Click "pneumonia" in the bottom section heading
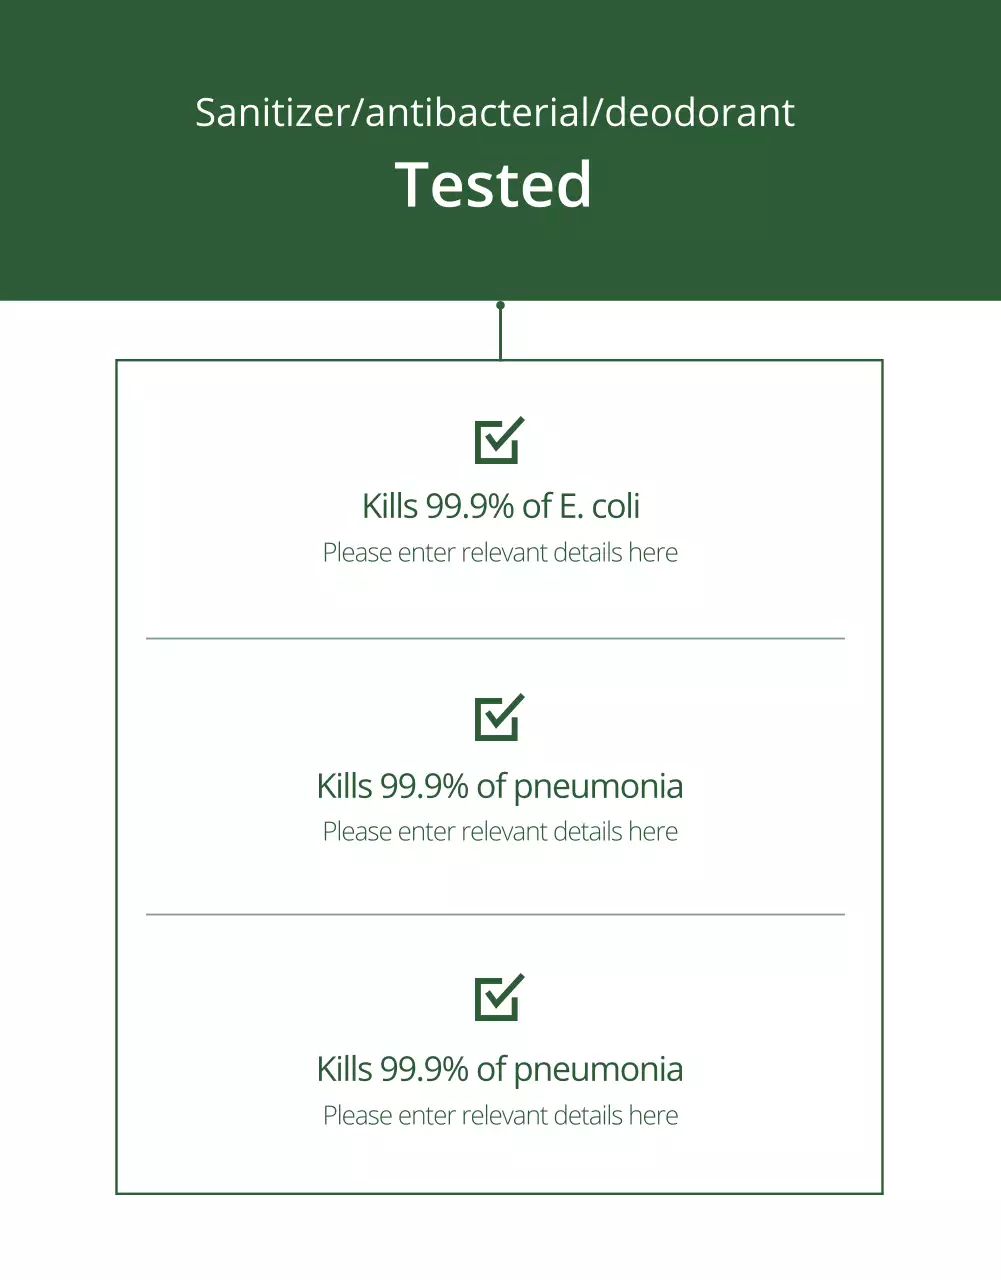Viewport: 1001px width, 1280px height. coord(598,1069)
